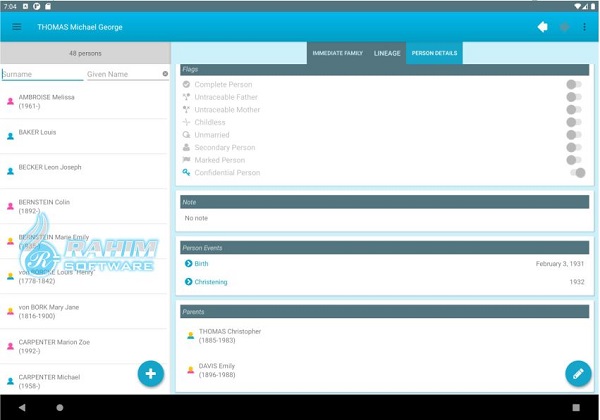600x420 pixels.
Task: Open the hamburger navigation menu
Action: (x=16, y=27)
